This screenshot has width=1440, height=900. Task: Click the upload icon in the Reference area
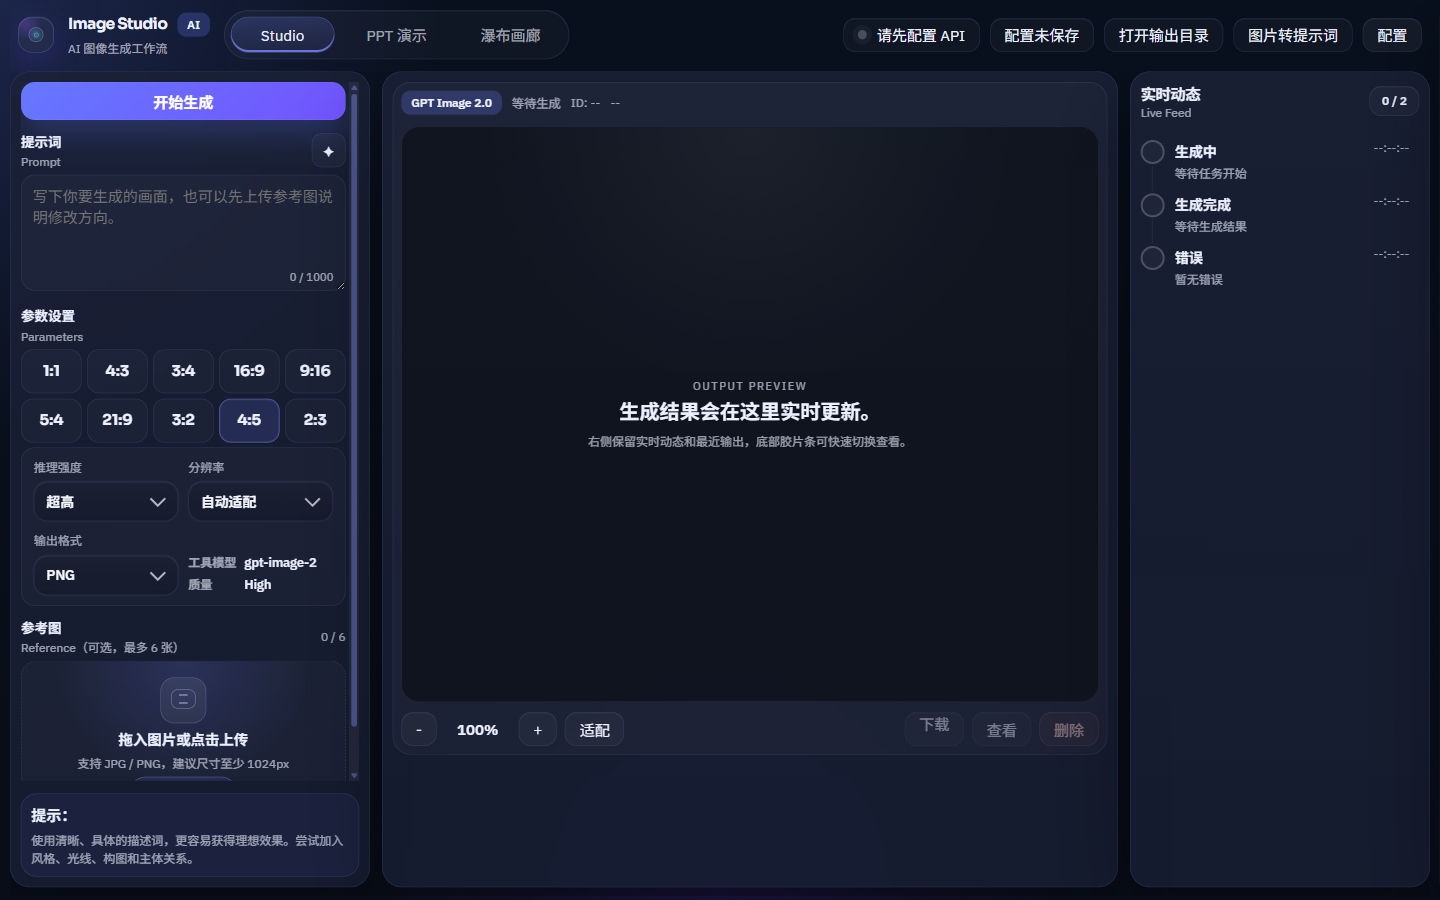click(x=183, y=700)
